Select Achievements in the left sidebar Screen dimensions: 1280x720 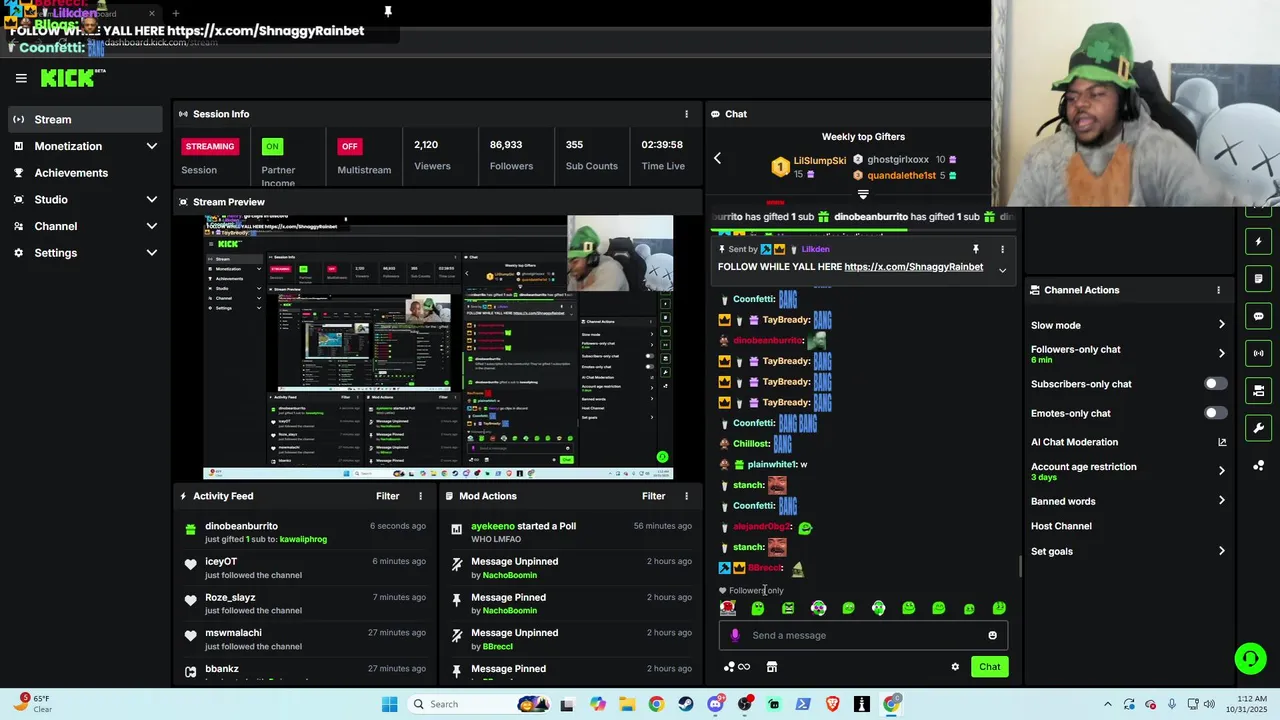point(84,173)
